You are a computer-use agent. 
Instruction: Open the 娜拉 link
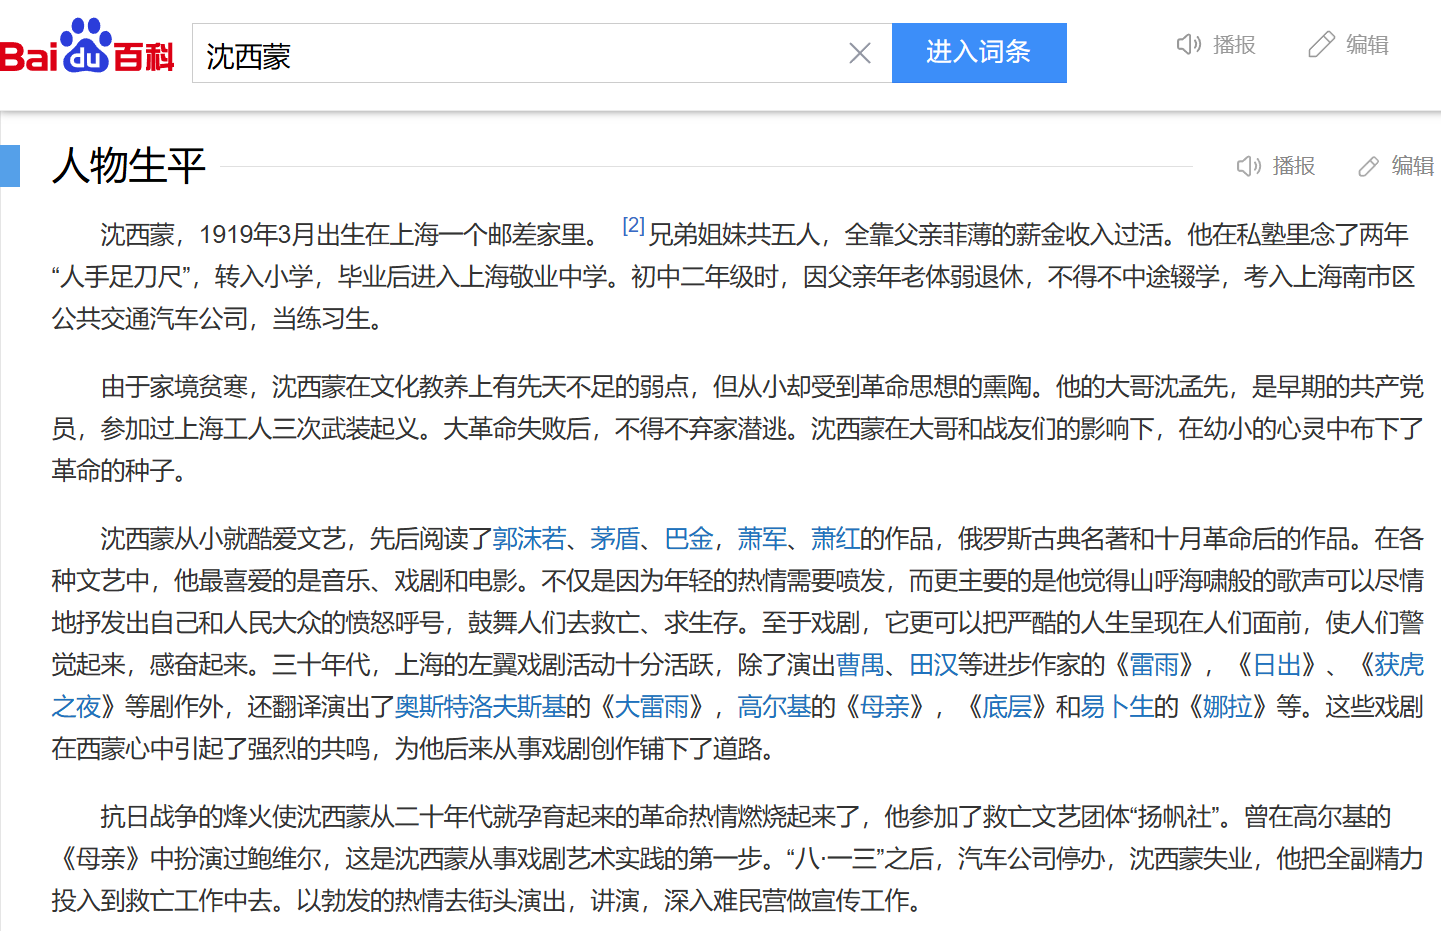[1227, 707]
